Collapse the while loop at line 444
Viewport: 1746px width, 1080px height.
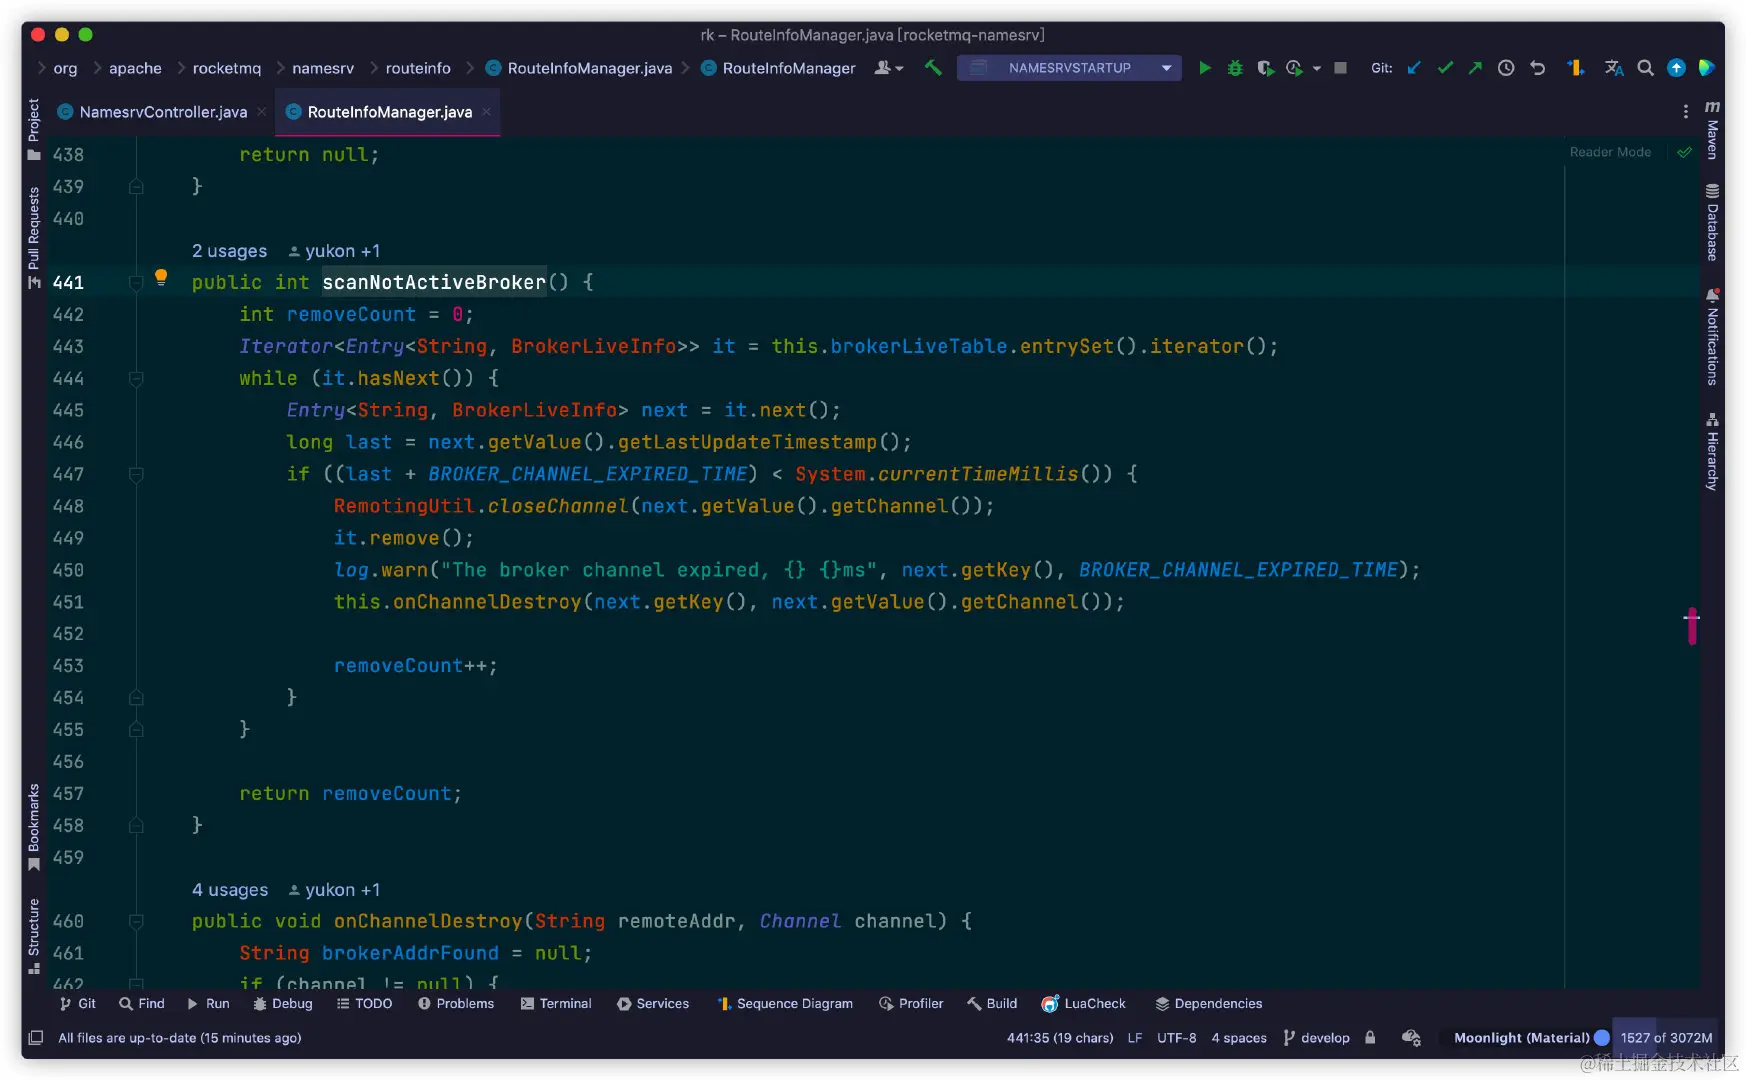tap(136, 379)
